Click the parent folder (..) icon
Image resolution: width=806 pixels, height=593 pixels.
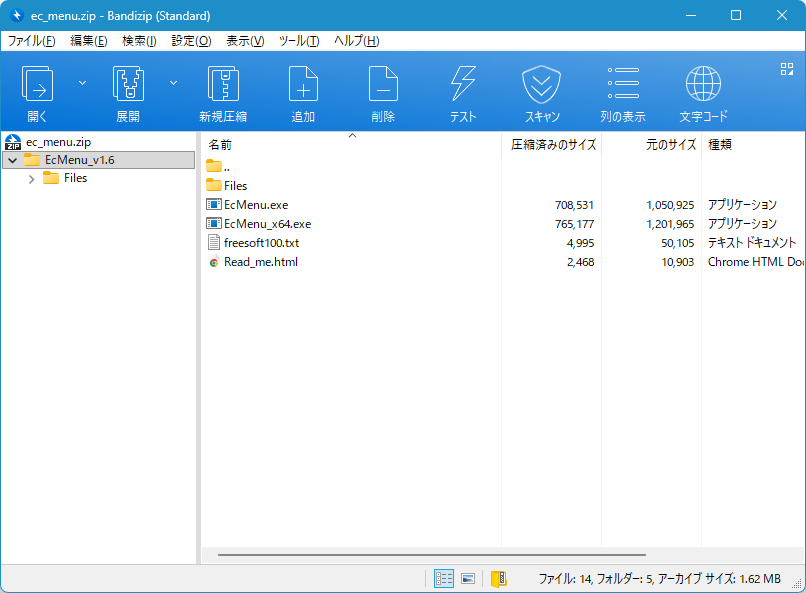214,165
